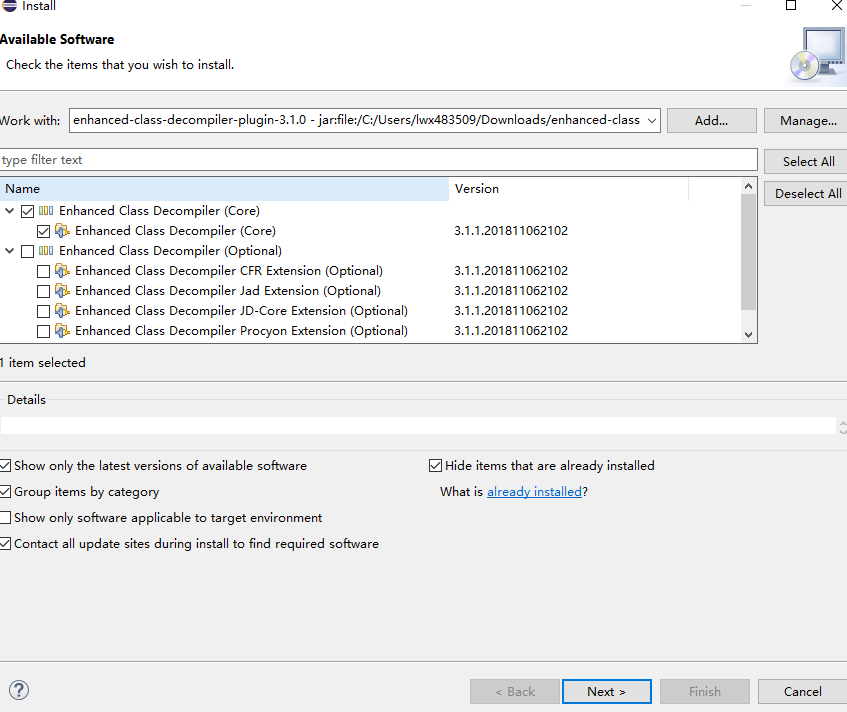
Task: Click the help question mark icon
Action: [x=19, y=690]
